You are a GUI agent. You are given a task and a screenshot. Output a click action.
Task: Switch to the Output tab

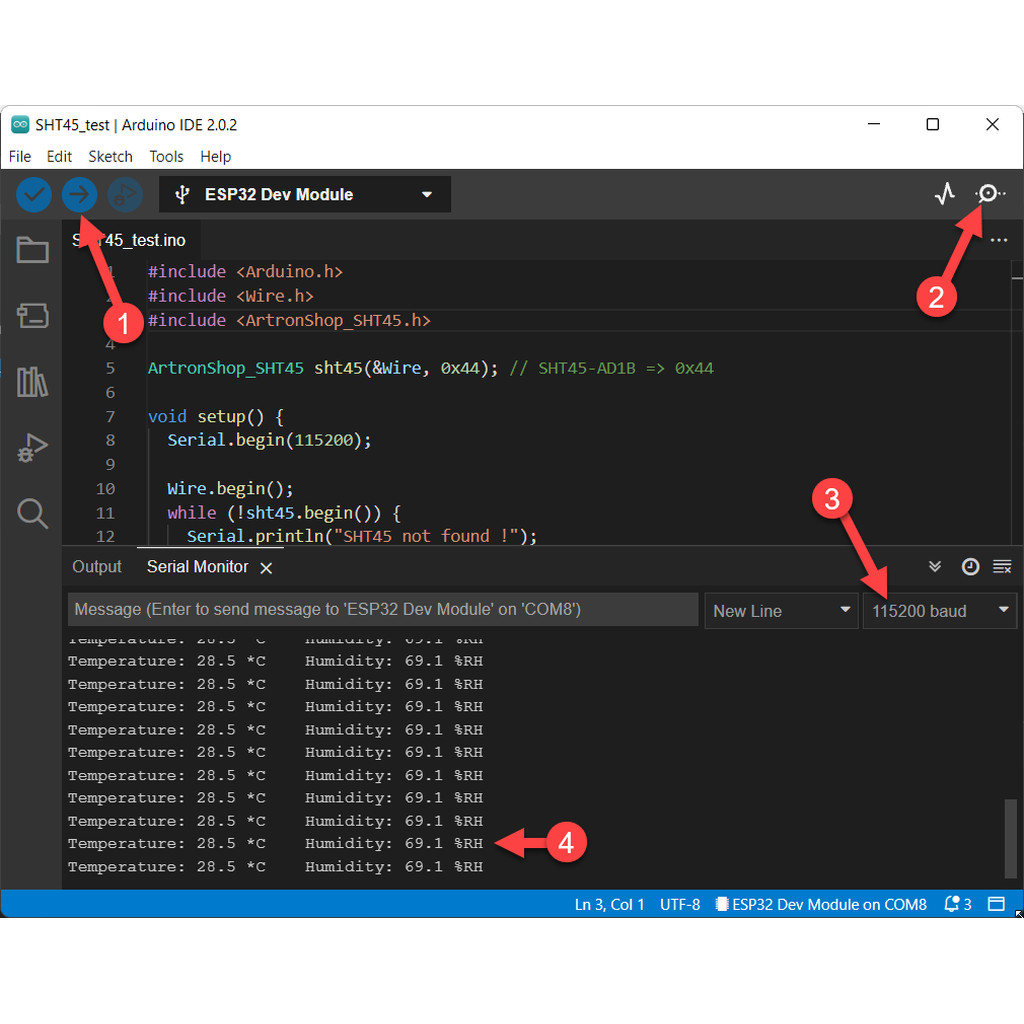tap(97, 567)
